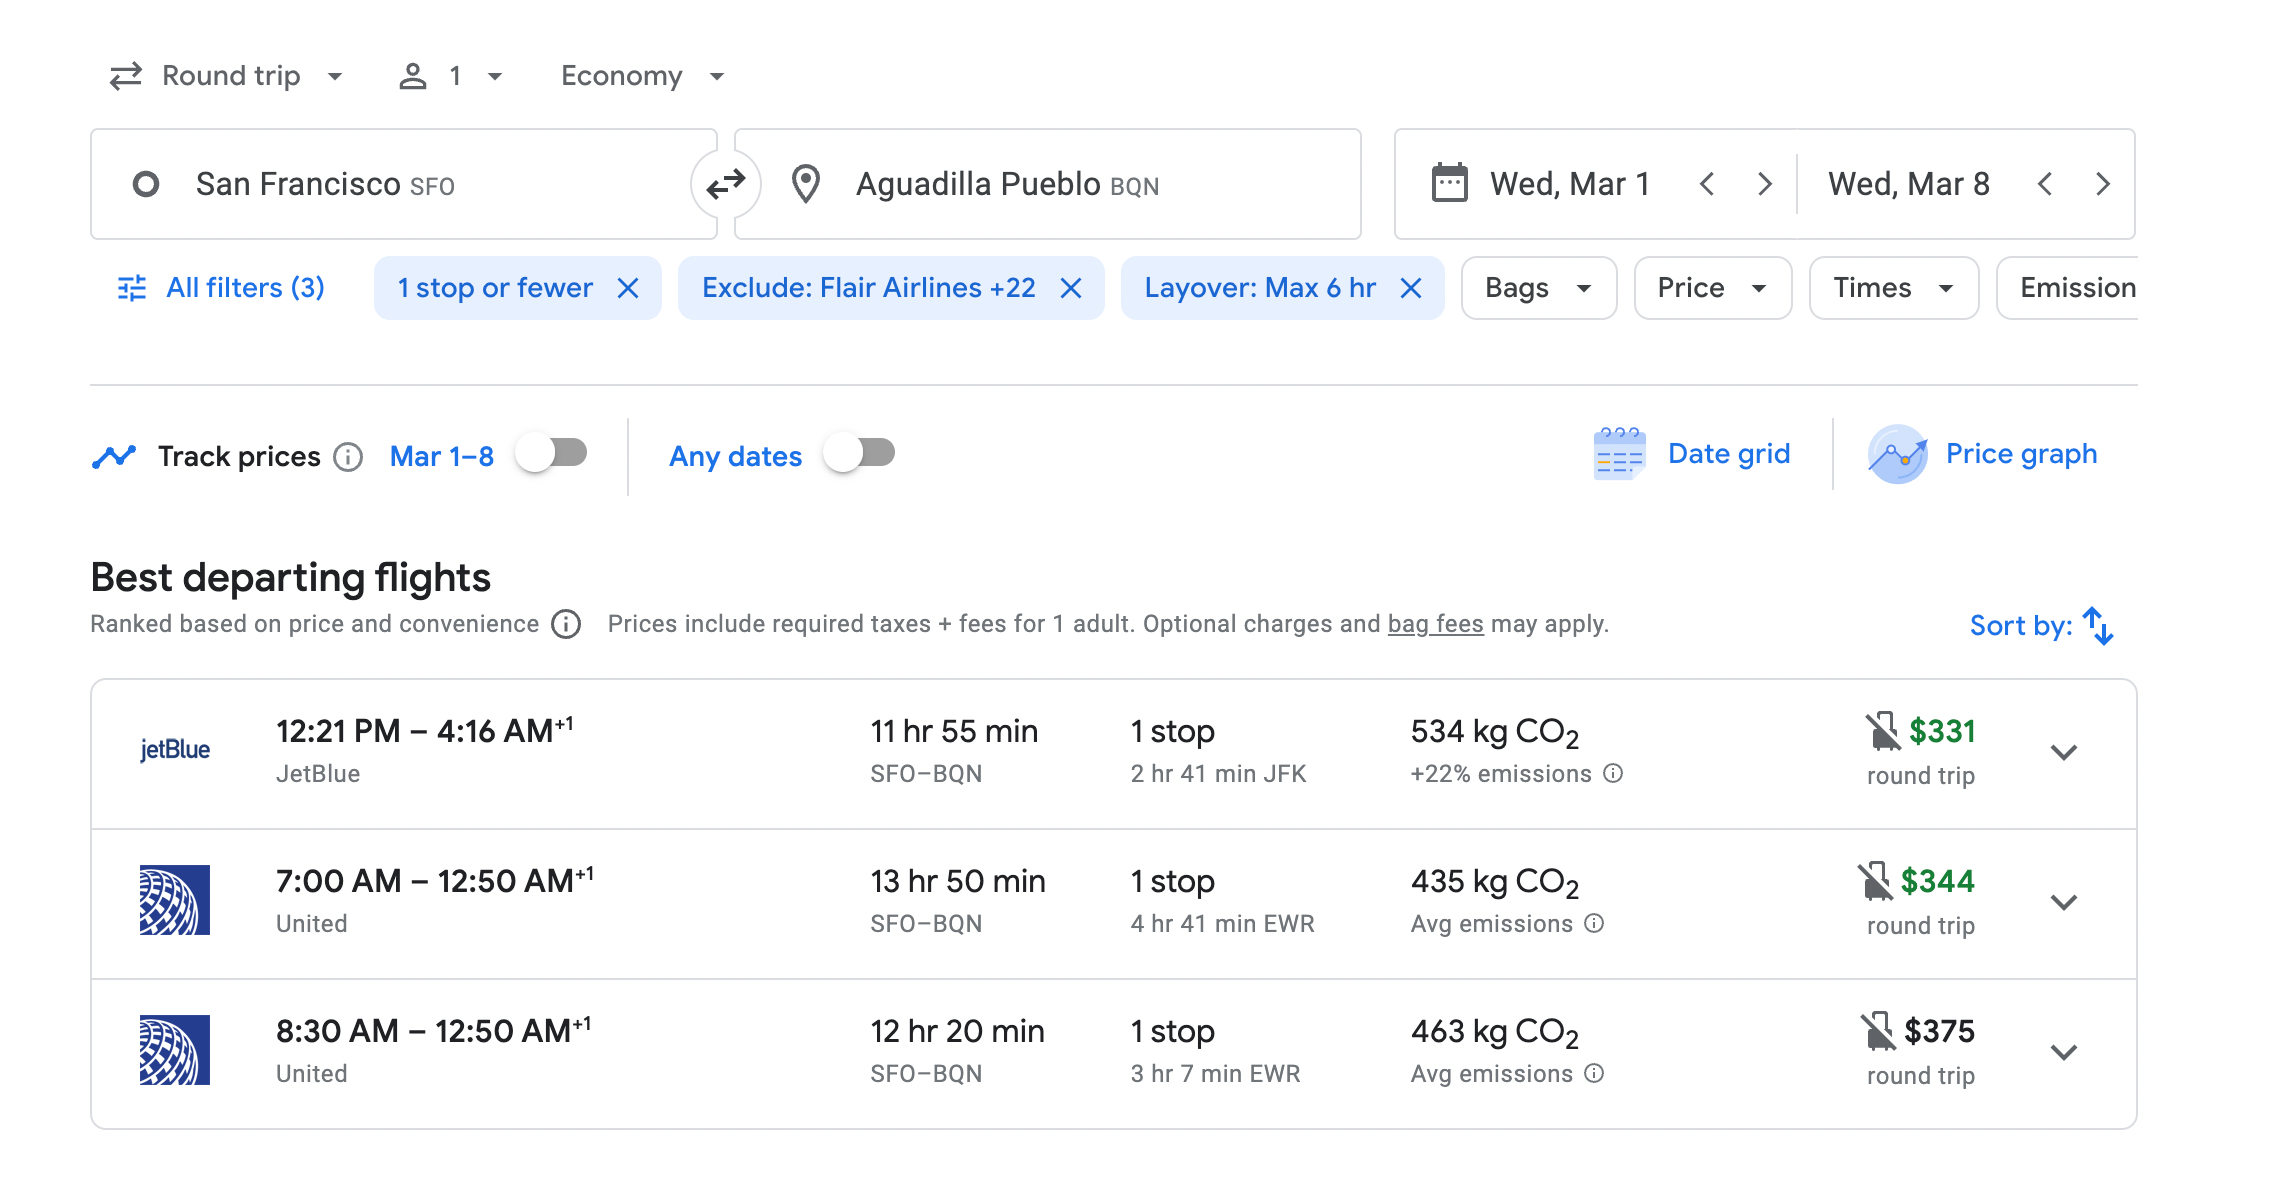Go to previous return date
The image size is (2276, 1182).
click(x=2045, y=184)
